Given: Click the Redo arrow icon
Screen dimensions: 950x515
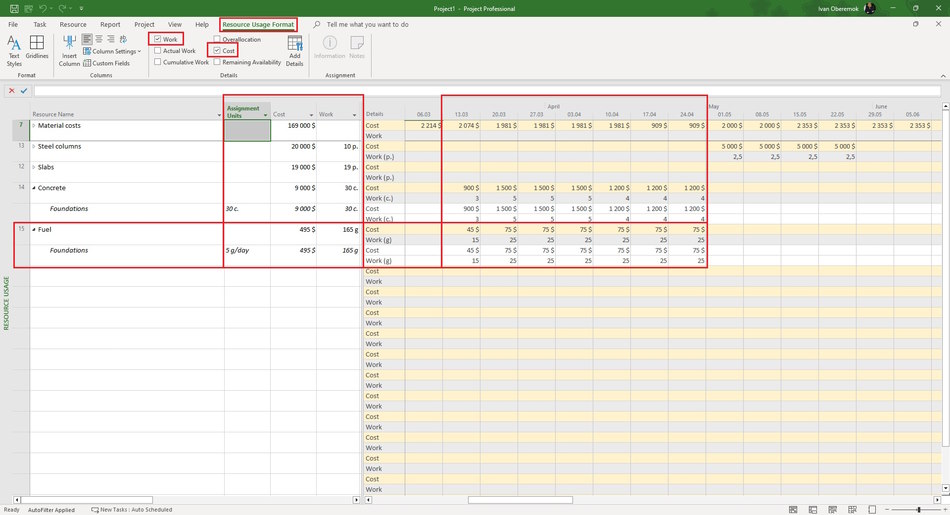Looking at the screenshot, I should [61, 8].
